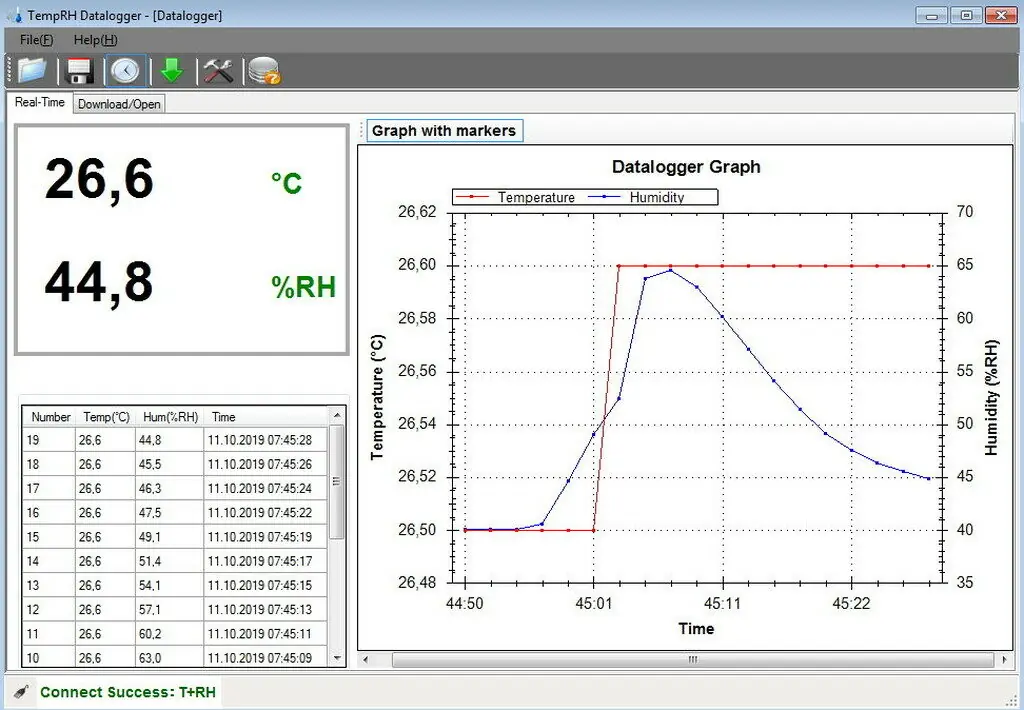The width and height of the screenshot is (1024, 710).
Task: Click the plug icon in status bar
Action: click(20, 691)
